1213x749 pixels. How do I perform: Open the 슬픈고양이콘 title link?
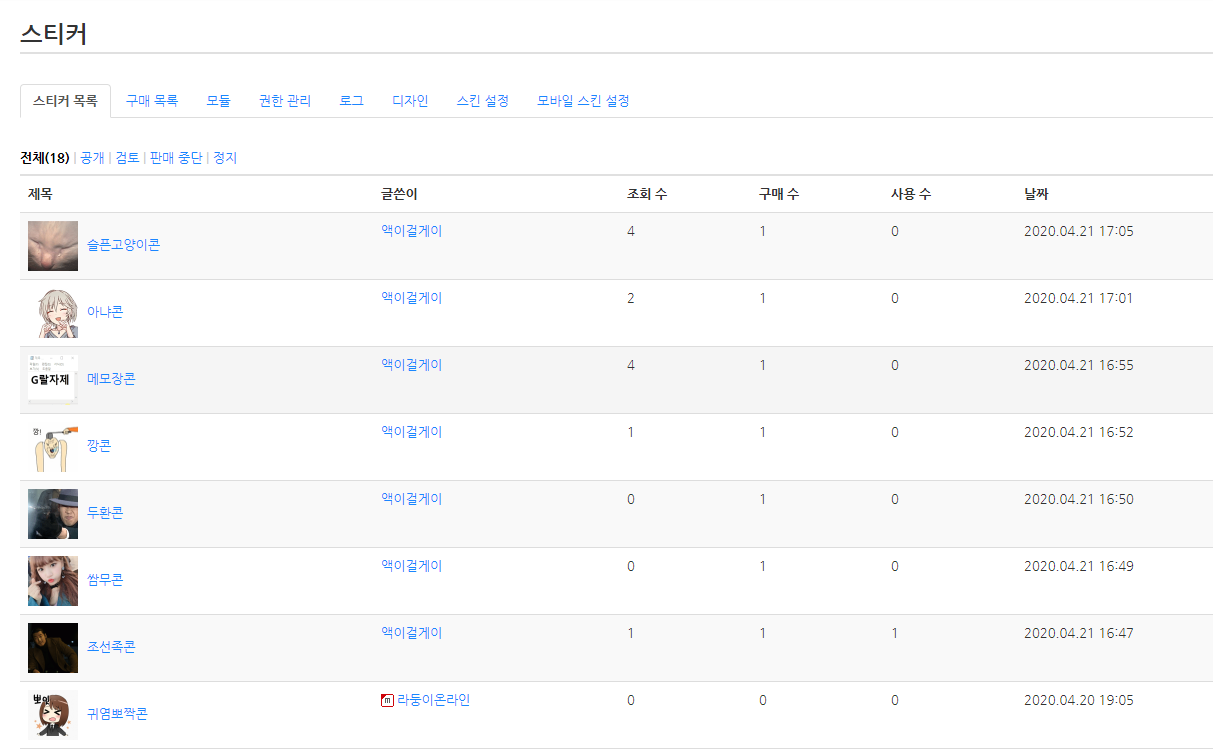(x=123, y=245)
